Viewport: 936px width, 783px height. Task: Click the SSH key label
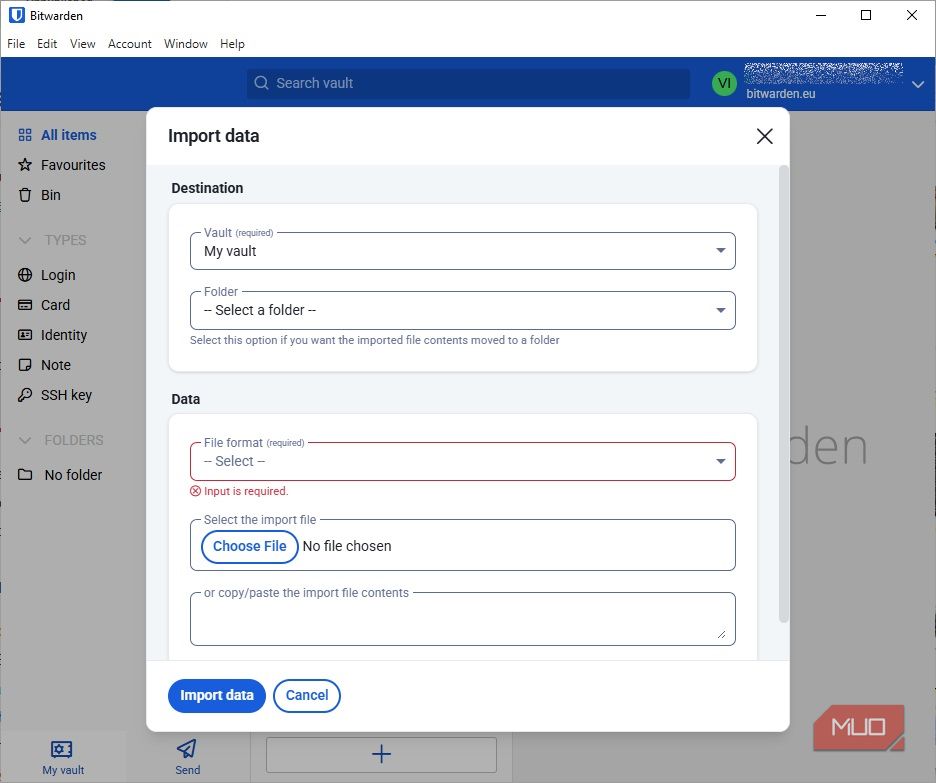click(66, 395)
